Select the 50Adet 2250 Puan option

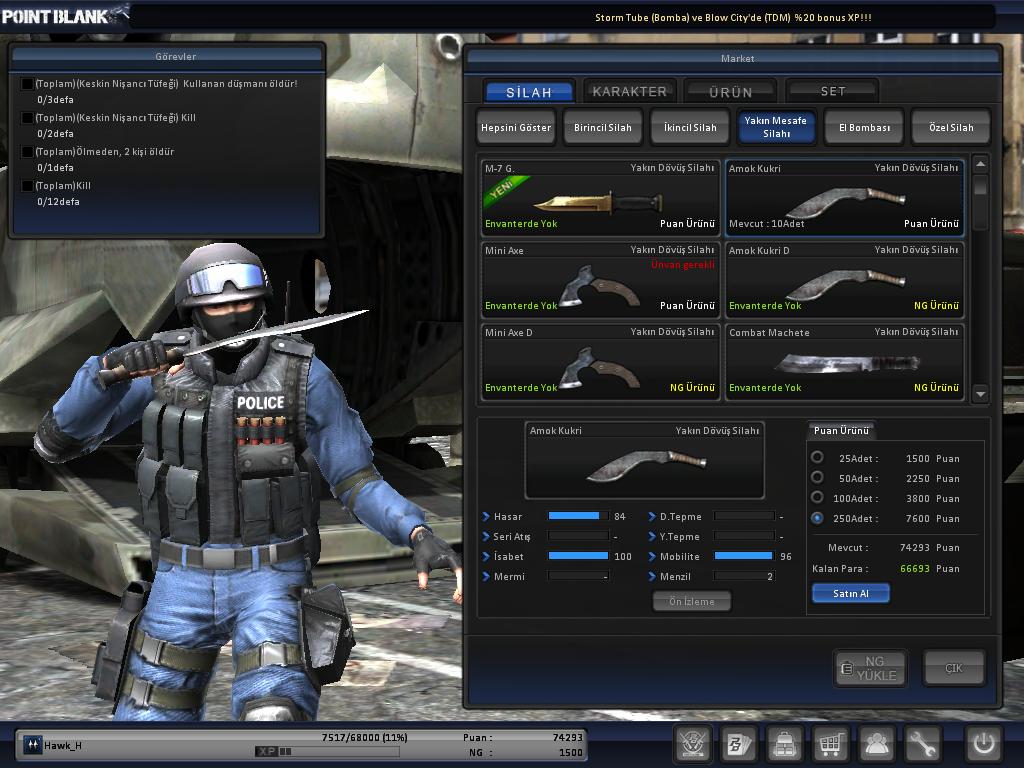click(x=817, y=478)
